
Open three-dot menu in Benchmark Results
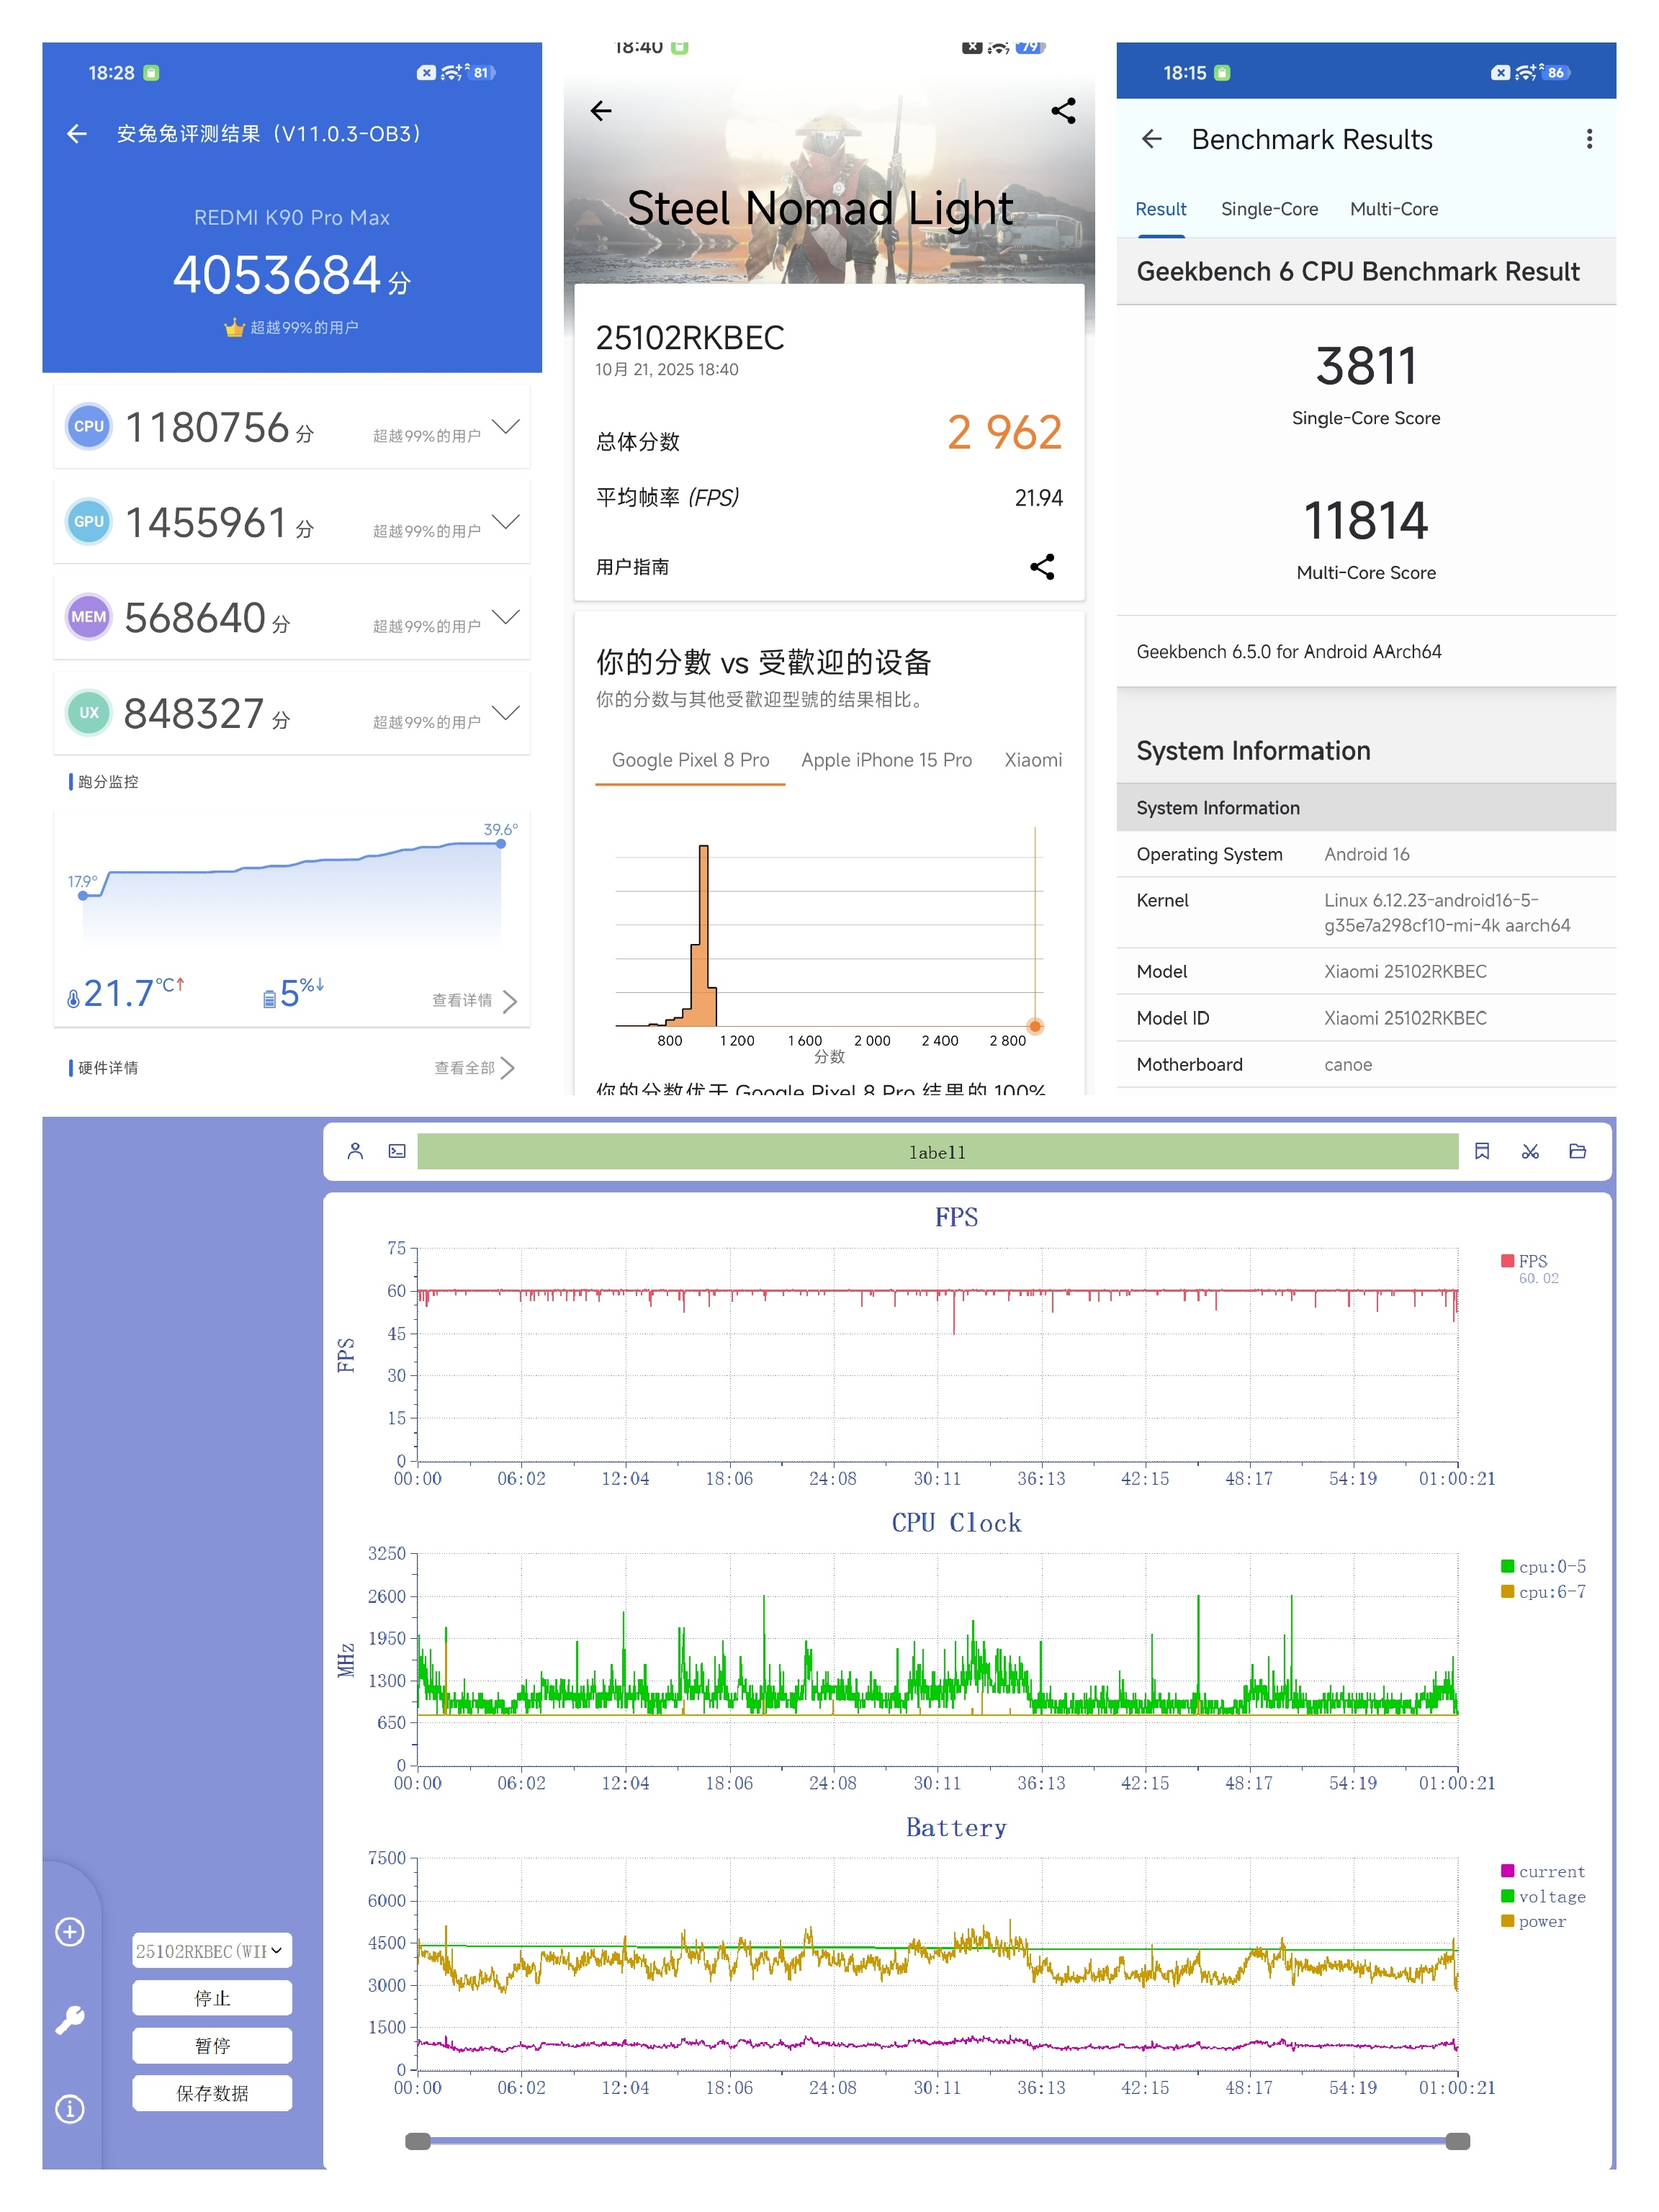1588,139
